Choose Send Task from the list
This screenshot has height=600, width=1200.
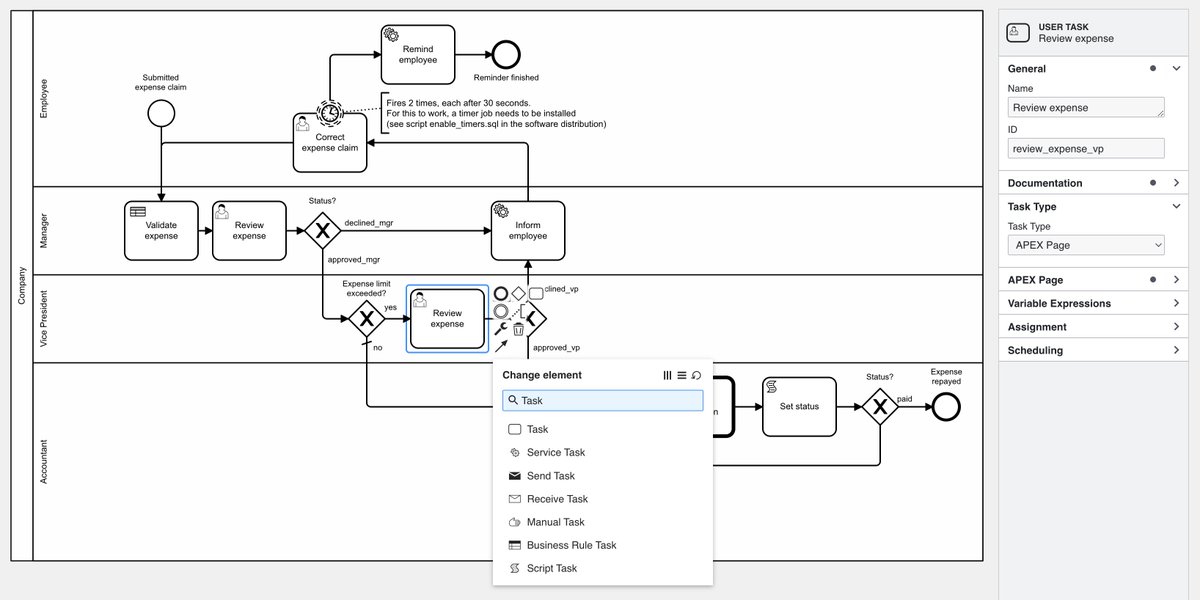point(603,476)
